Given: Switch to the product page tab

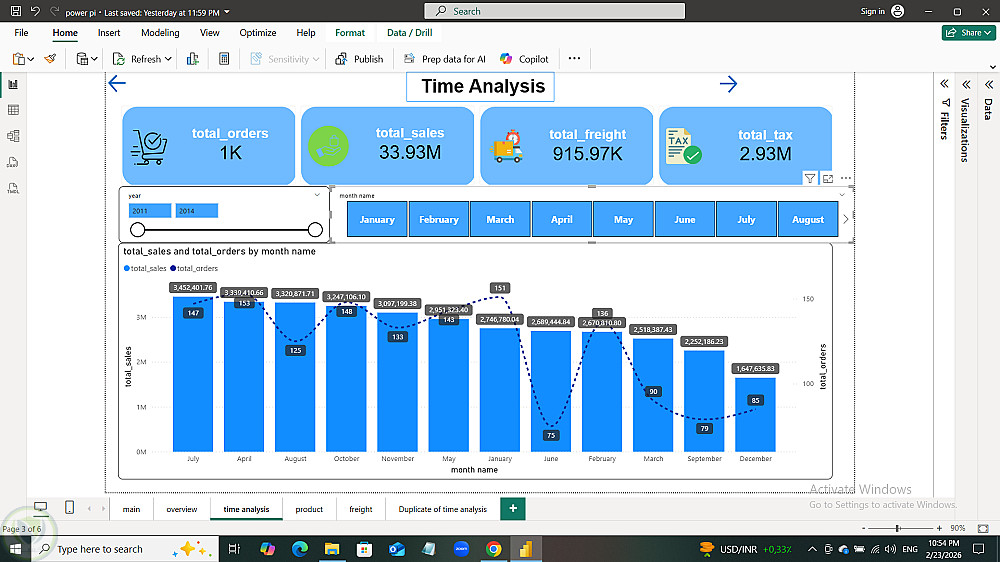Looking at the screenshot, I should click(309, 509).
